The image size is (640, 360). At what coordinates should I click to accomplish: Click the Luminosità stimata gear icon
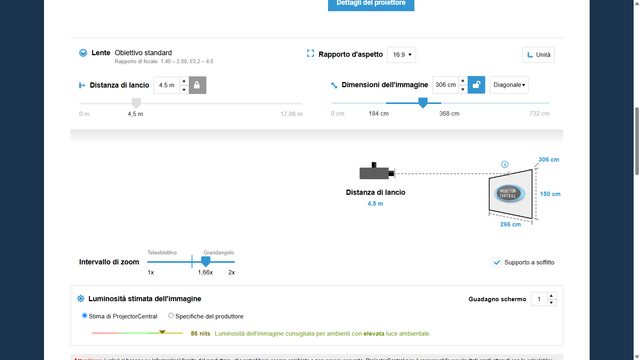pos(81,299)
